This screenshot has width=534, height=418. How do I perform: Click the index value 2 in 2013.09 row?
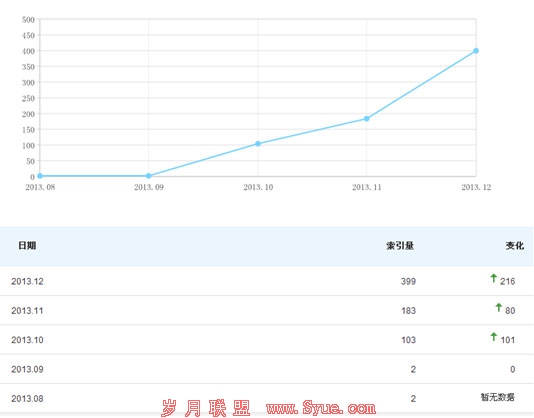[413, 369]
